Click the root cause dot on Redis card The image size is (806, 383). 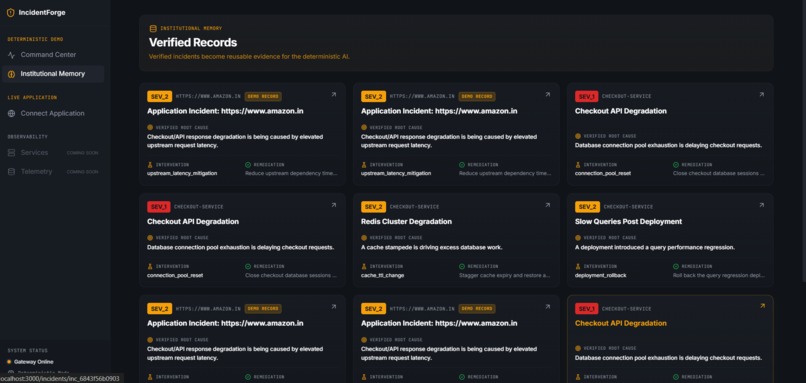click(364, 238)
